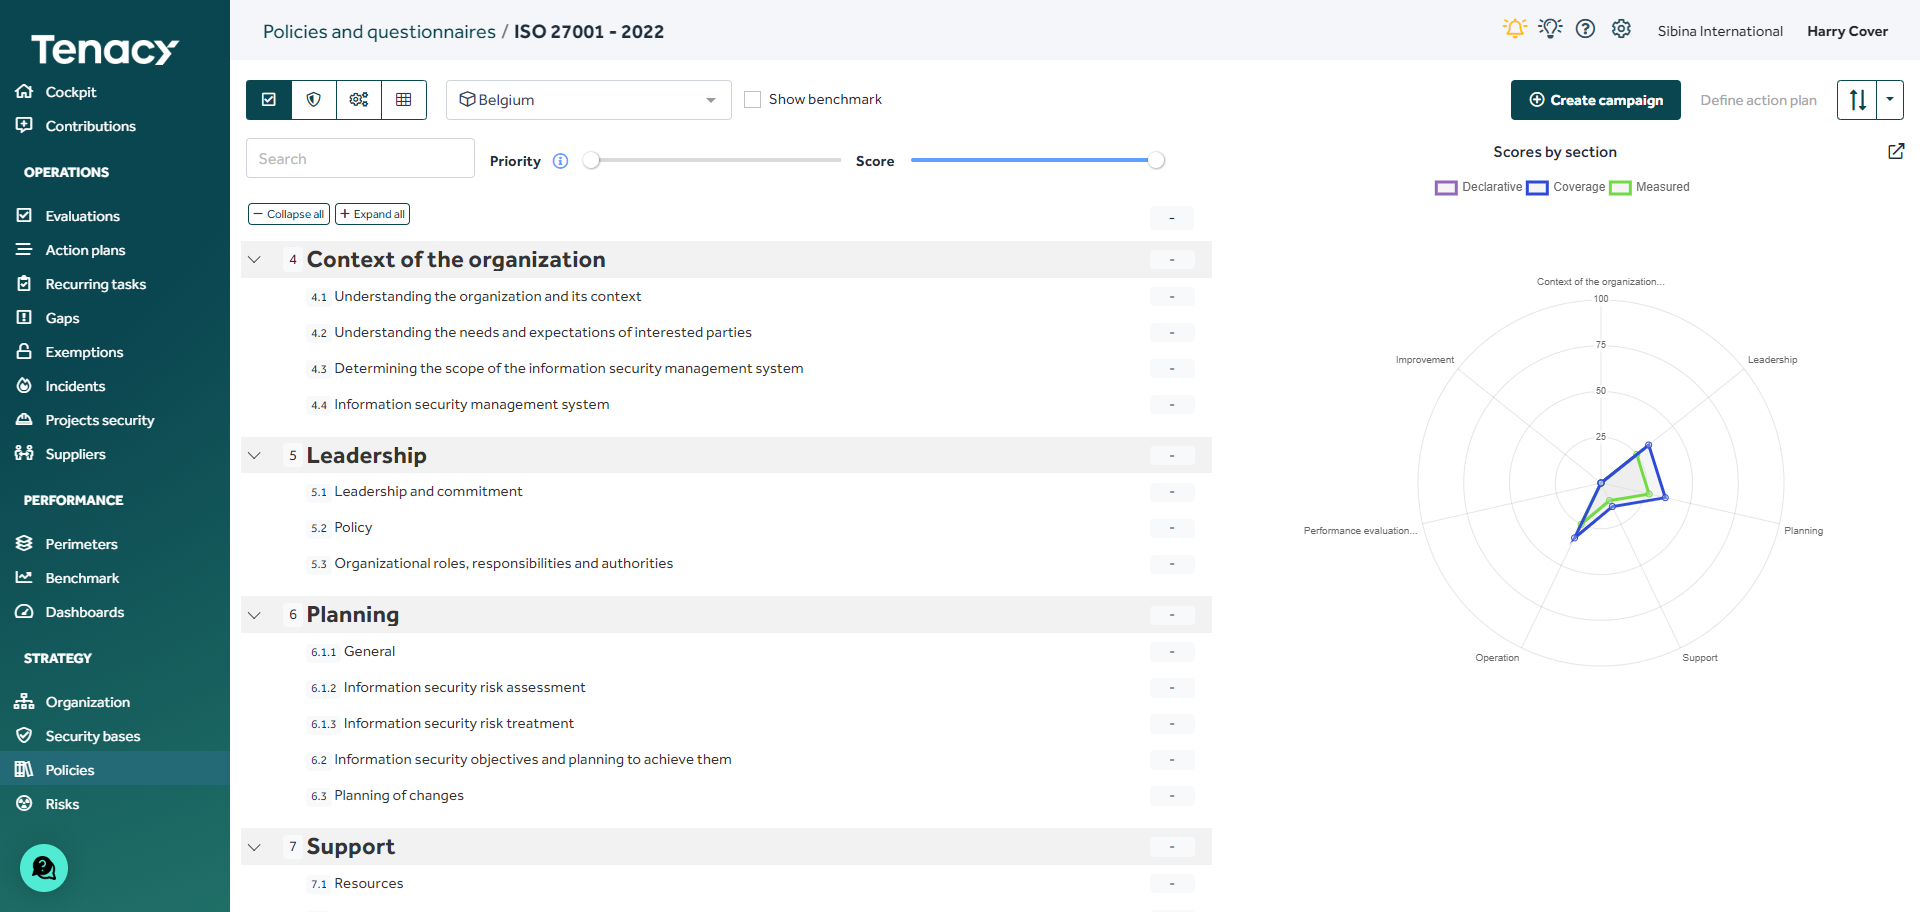
Task: Click the Expand all button
Action: [x=372, y=214]
